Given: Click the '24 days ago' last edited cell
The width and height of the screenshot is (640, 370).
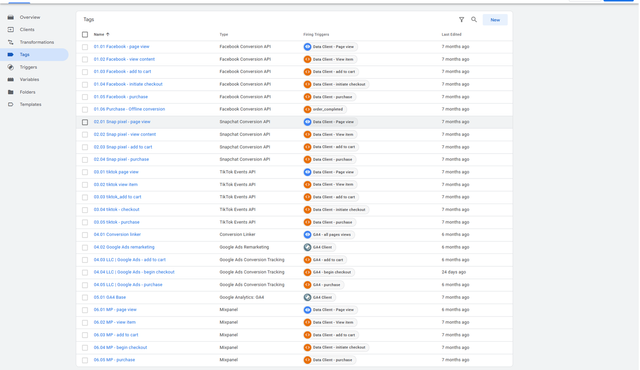Looking at the screenshot, I should (453, 272).
